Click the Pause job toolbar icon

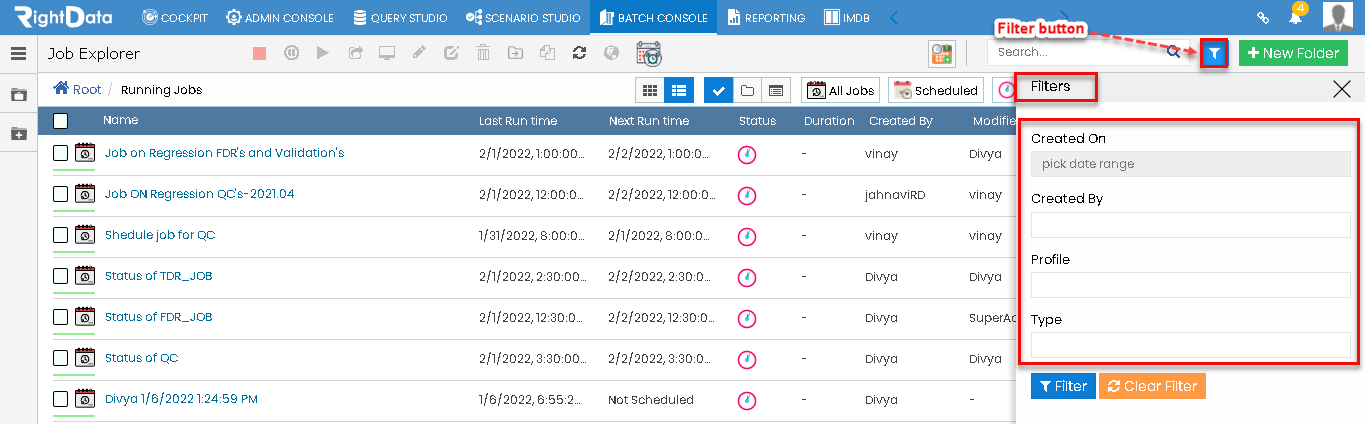pyautogui.click(x=291, y=54)
